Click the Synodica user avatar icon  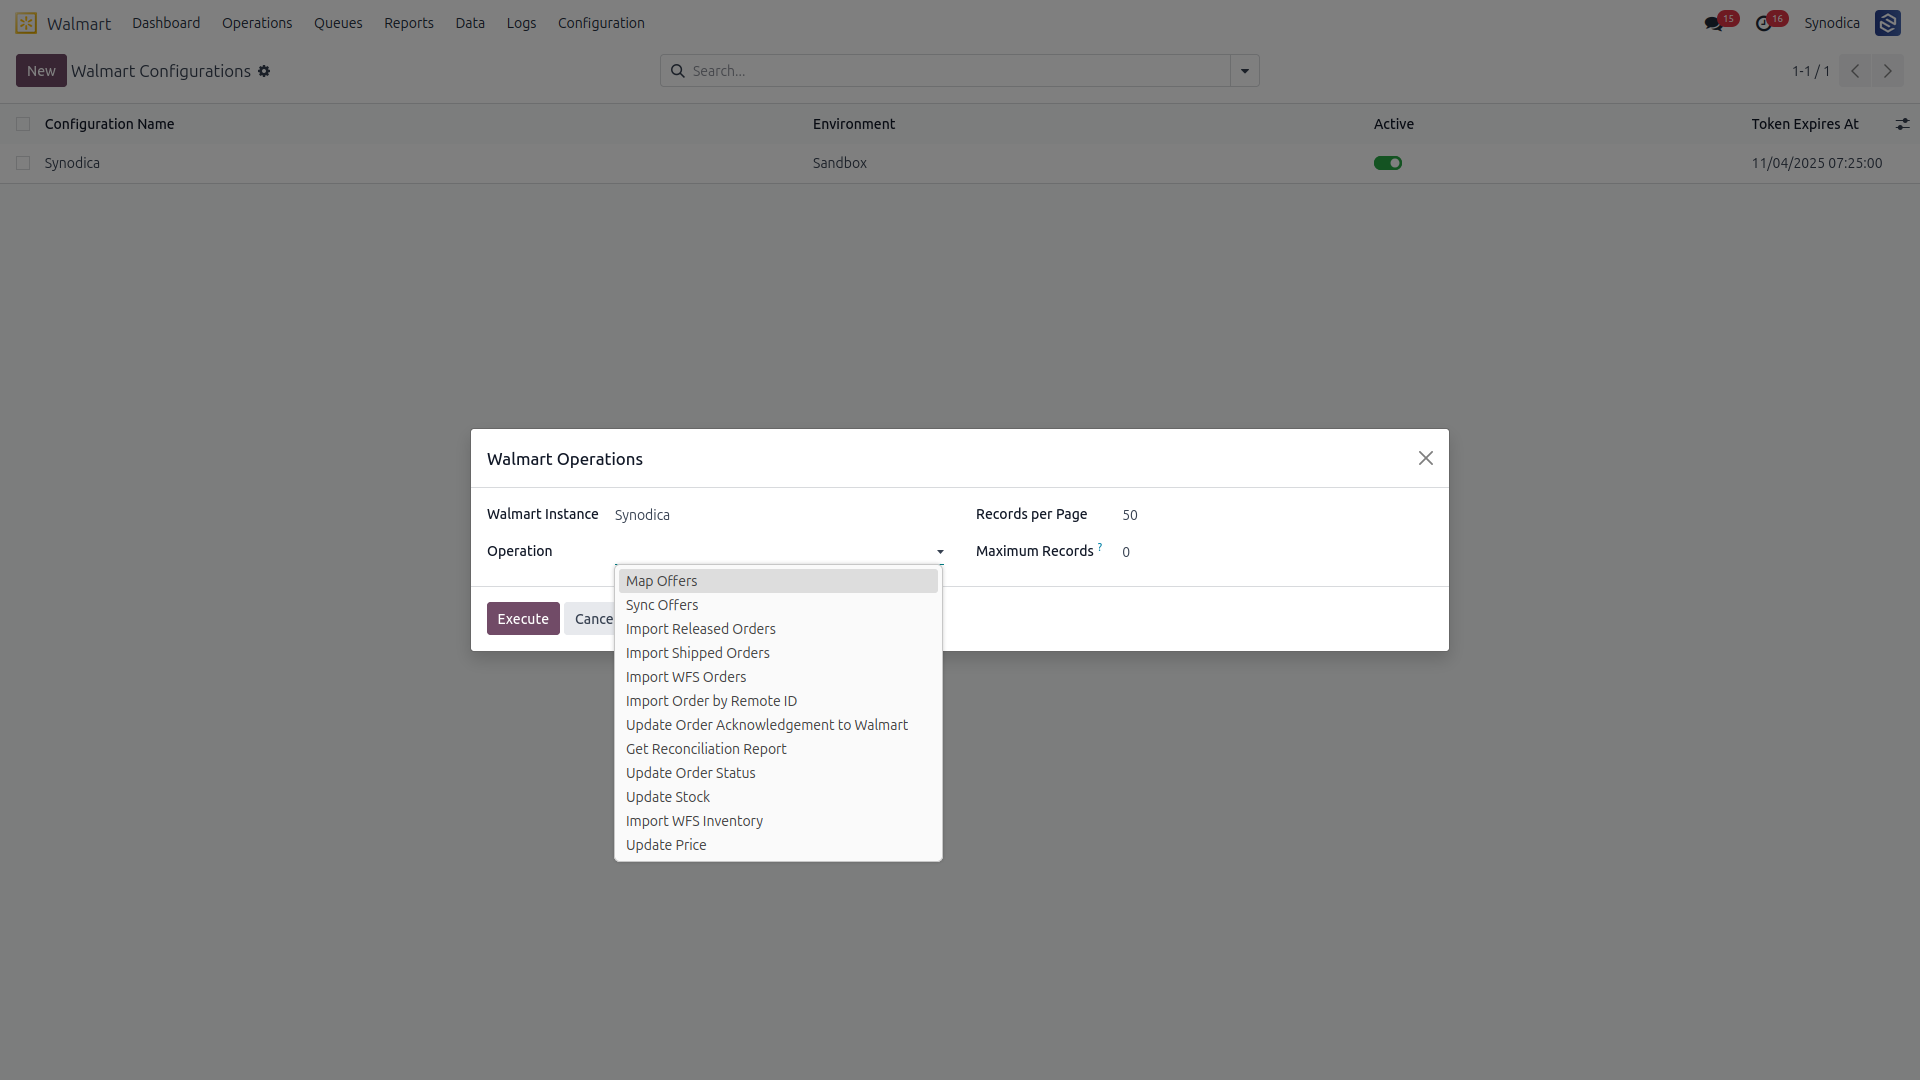click(x=1887, y=23)
